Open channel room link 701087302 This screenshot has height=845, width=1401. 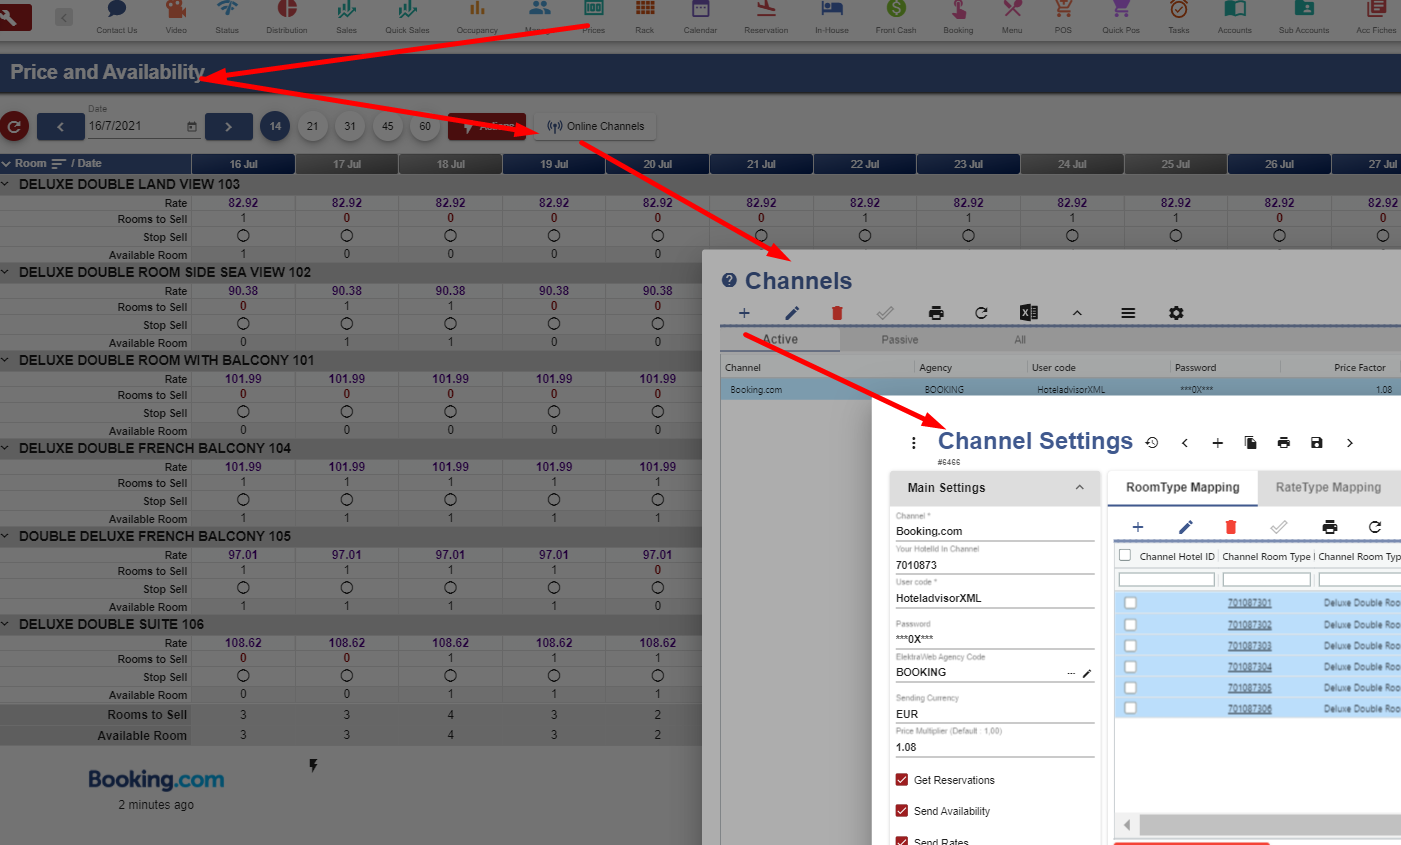coord(1250,625)
